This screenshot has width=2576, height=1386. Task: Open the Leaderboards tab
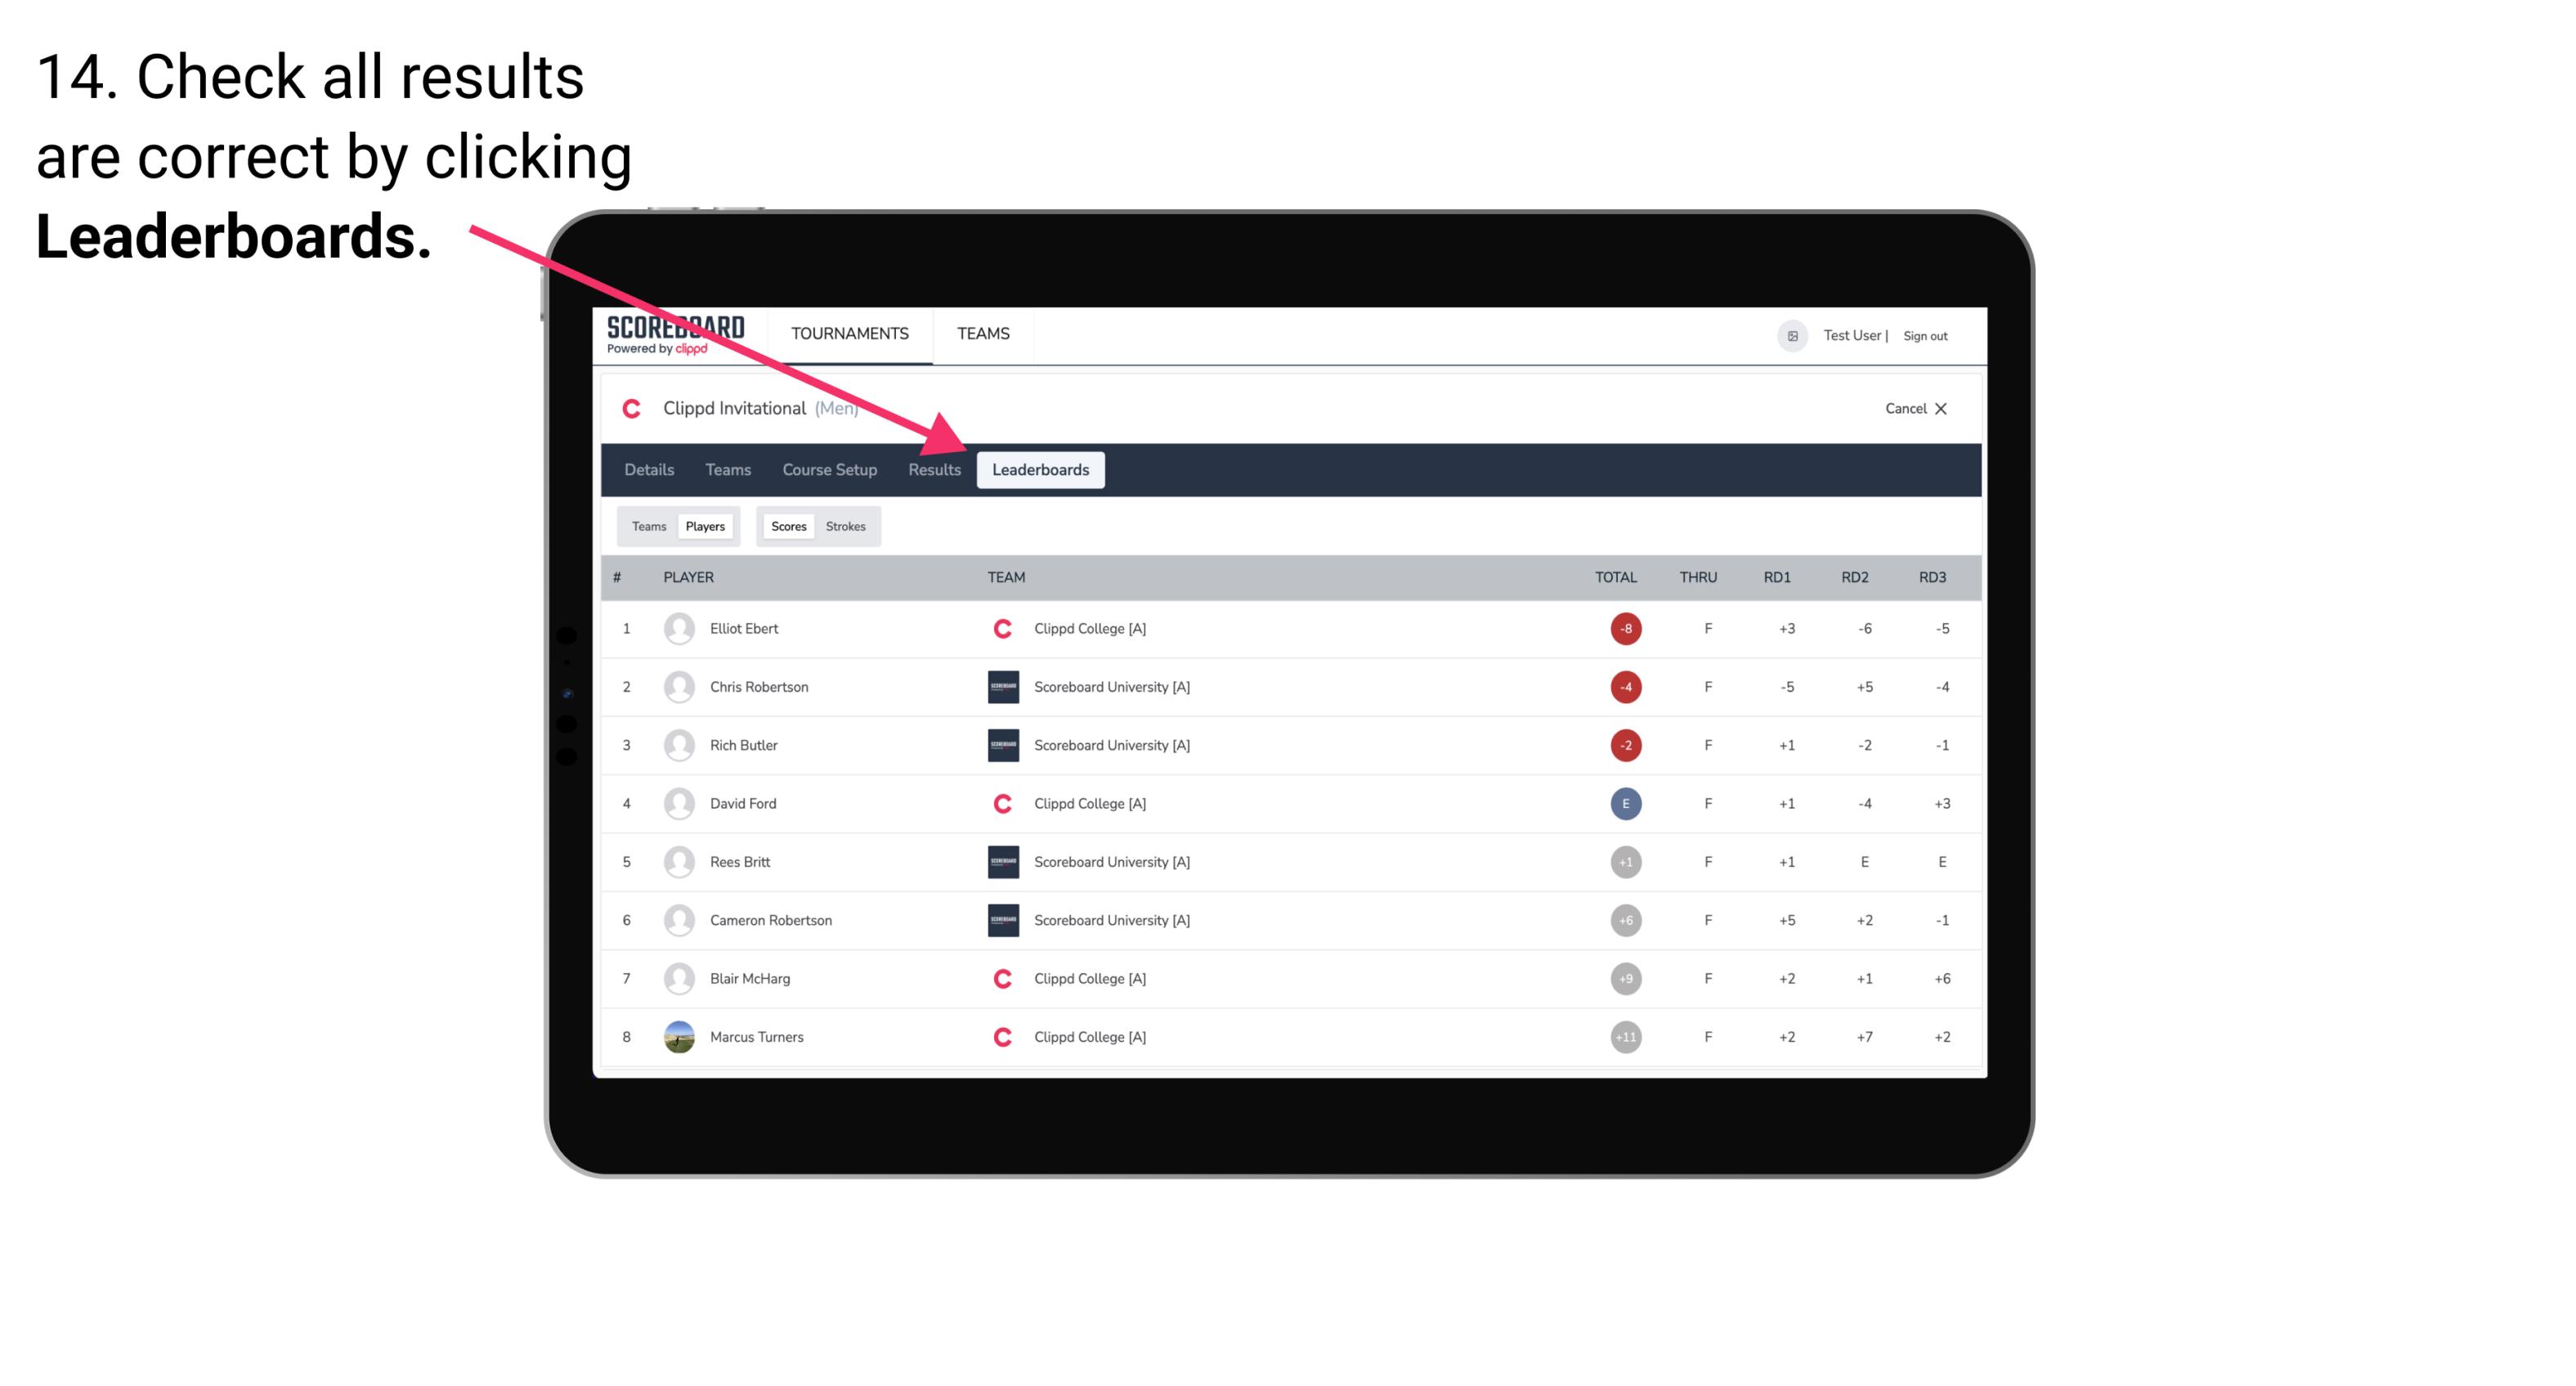click(1041, 469)
